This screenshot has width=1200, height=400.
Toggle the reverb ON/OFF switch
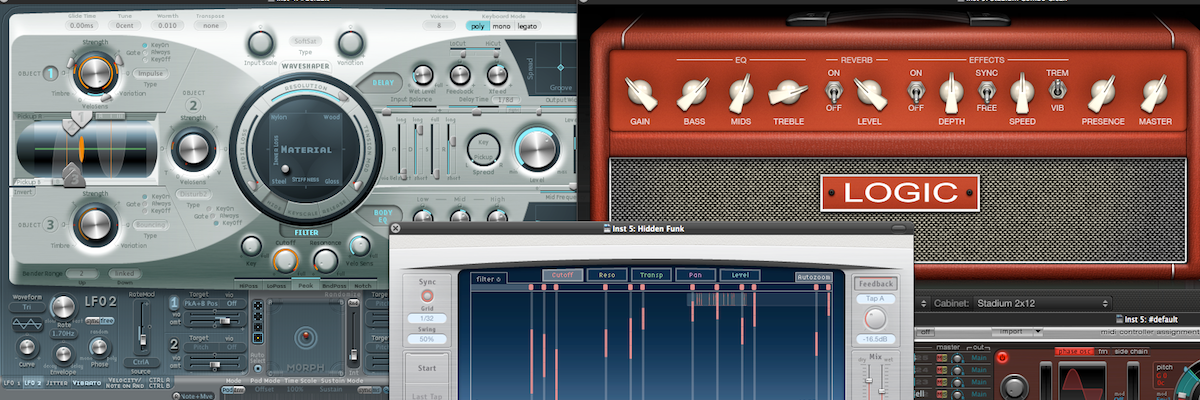(833, 93)
